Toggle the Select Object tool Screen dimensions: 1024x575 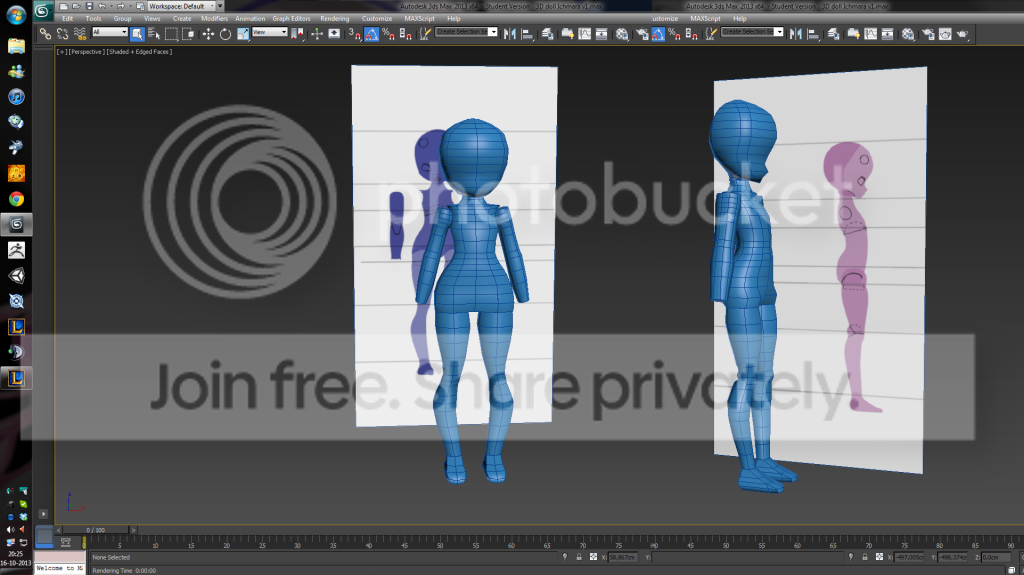[x=138, y=34]
